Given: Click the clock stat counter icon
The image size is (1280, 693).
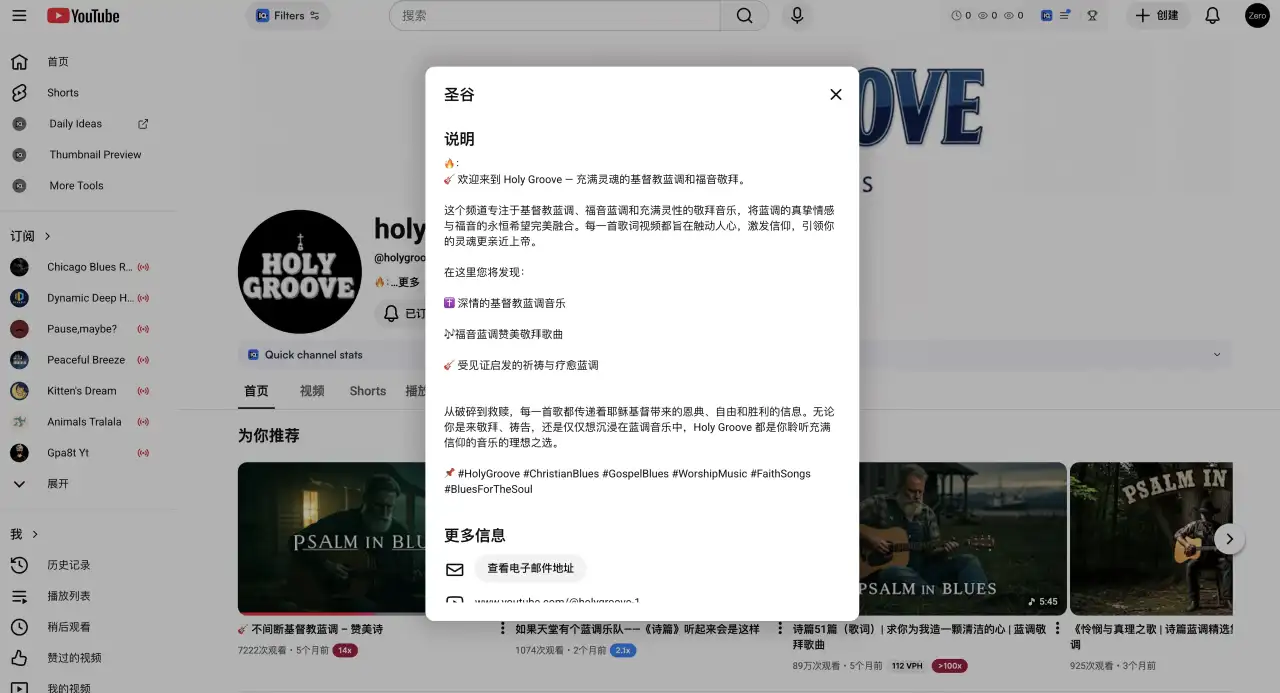Looking at the screenshot, I should point(956,16).
